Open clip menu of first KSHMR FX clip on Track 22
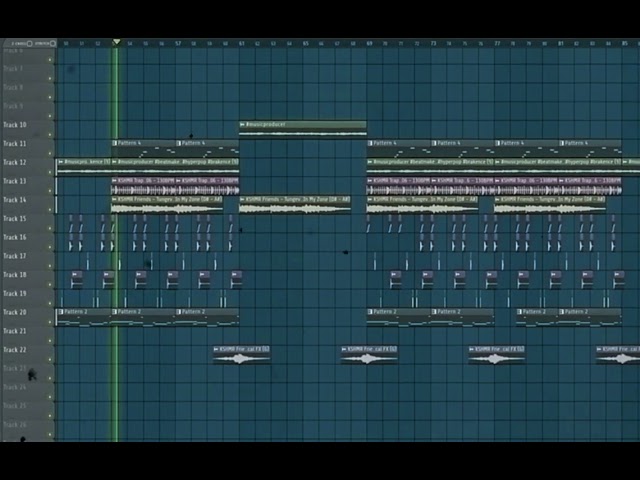Image resolution: width=640 pixels, height=480 pixels. pos(216,349)
